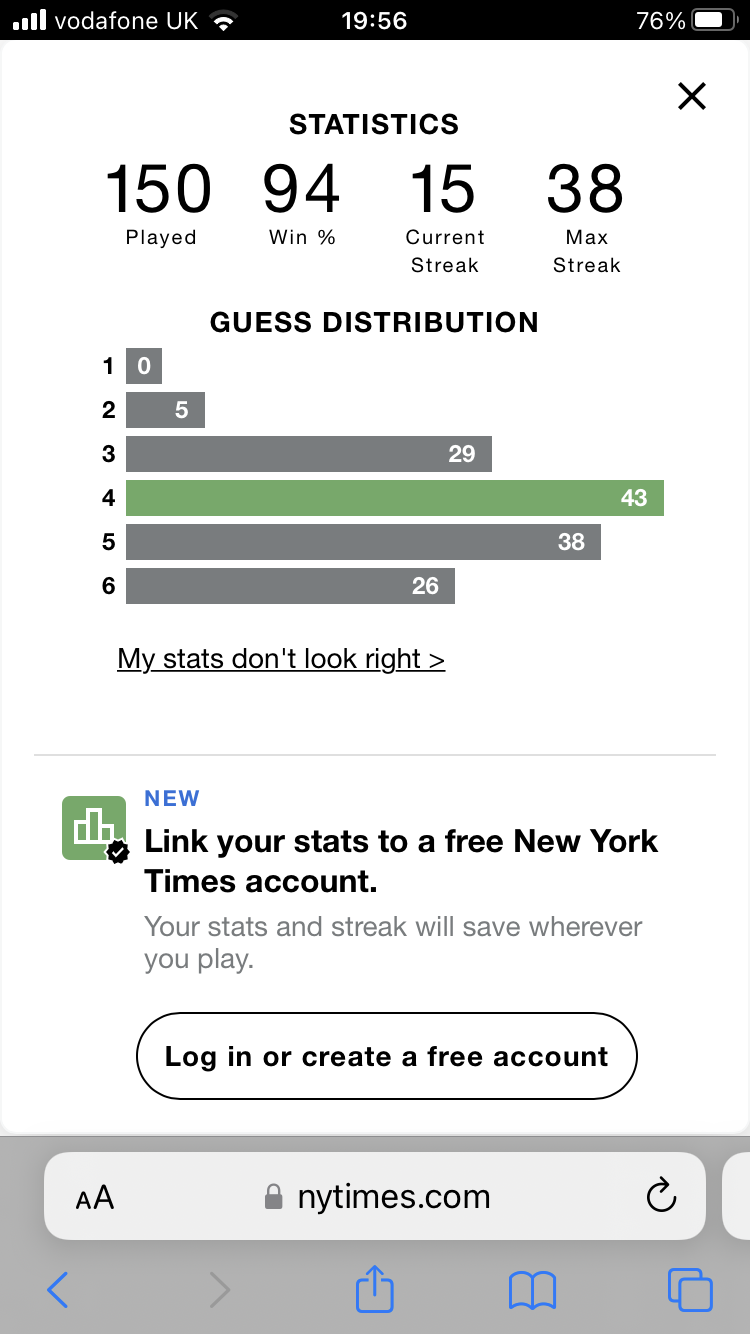The height and width of the screenshot is (1334, 750).
Task: Go back with the Safari back arrow
Action: (58, 1290)
